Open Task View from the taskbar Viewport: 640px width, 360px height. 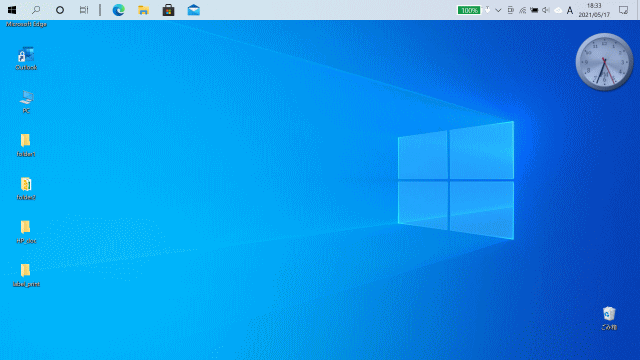[x=84, y=10]
